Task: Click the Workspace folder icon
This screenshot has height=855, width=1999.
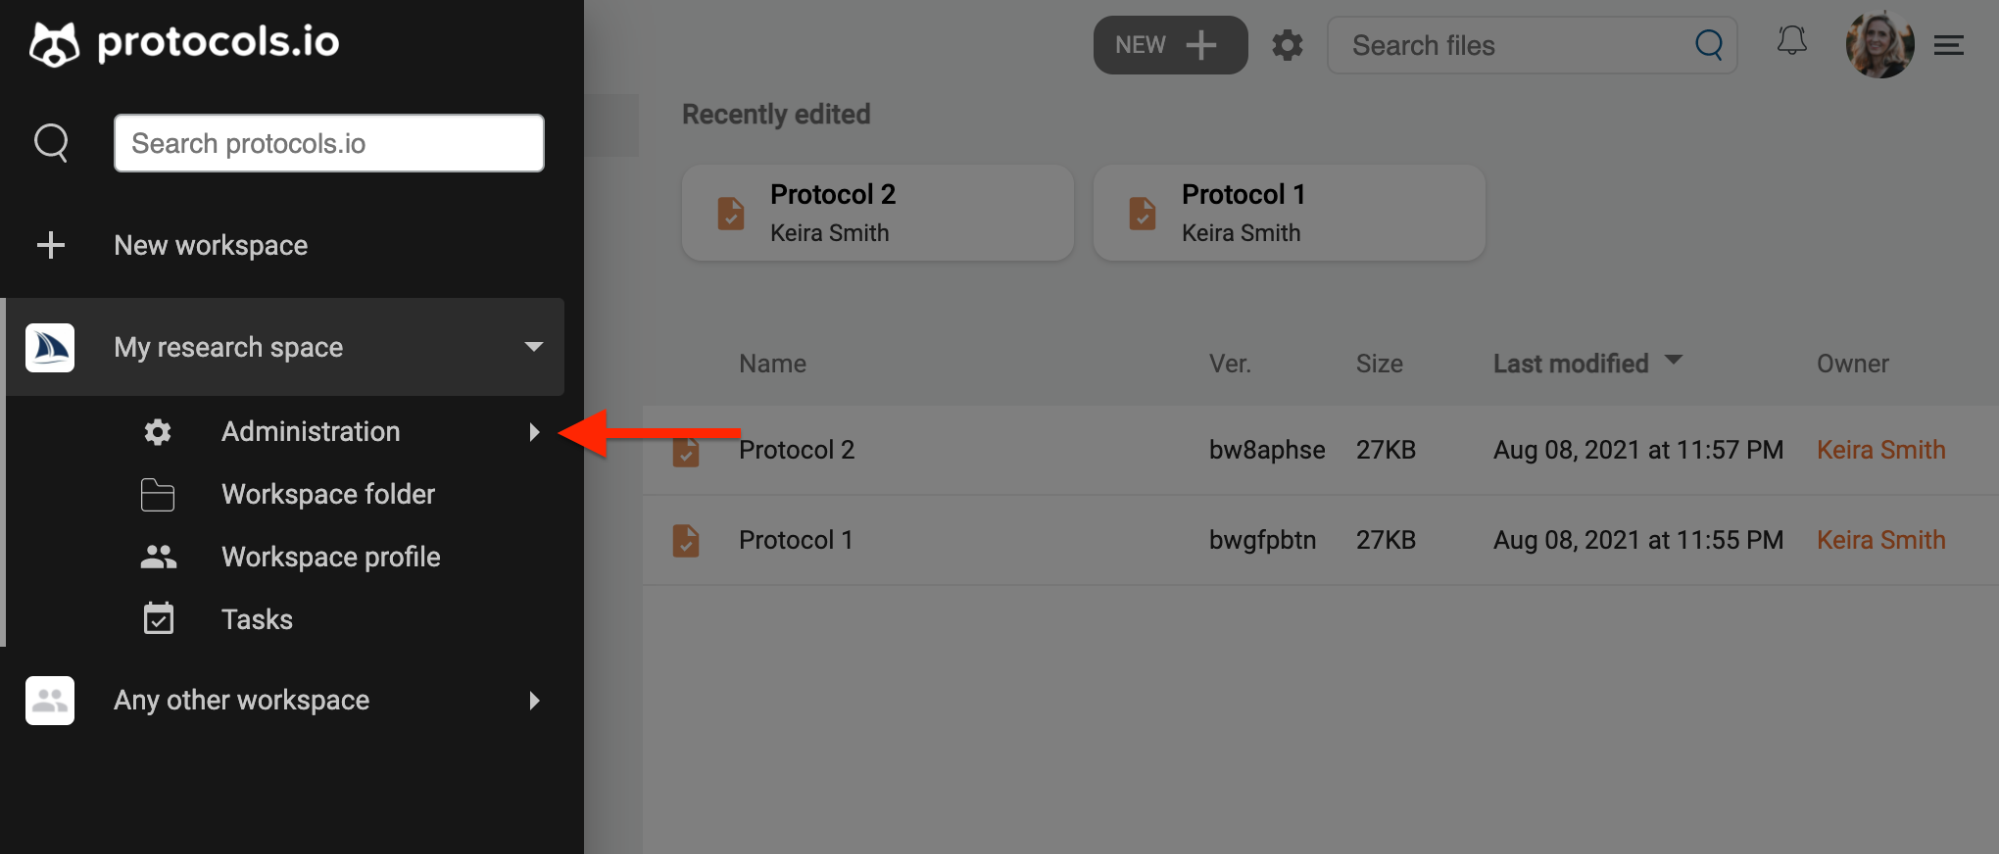Action: (x=157, y=494)
